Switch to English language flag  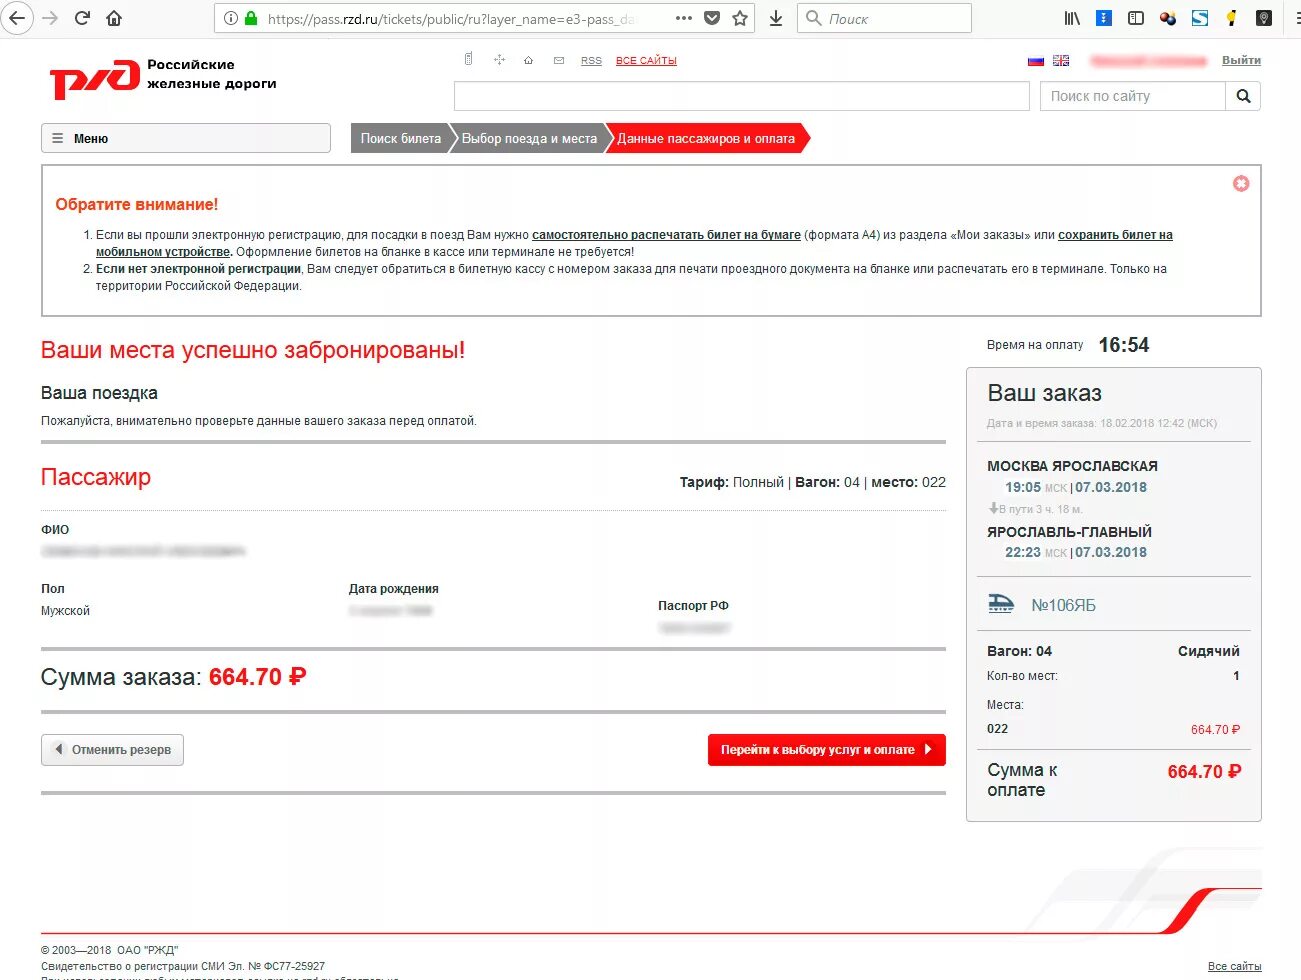pyautogui.click(x=1061, y=61)
